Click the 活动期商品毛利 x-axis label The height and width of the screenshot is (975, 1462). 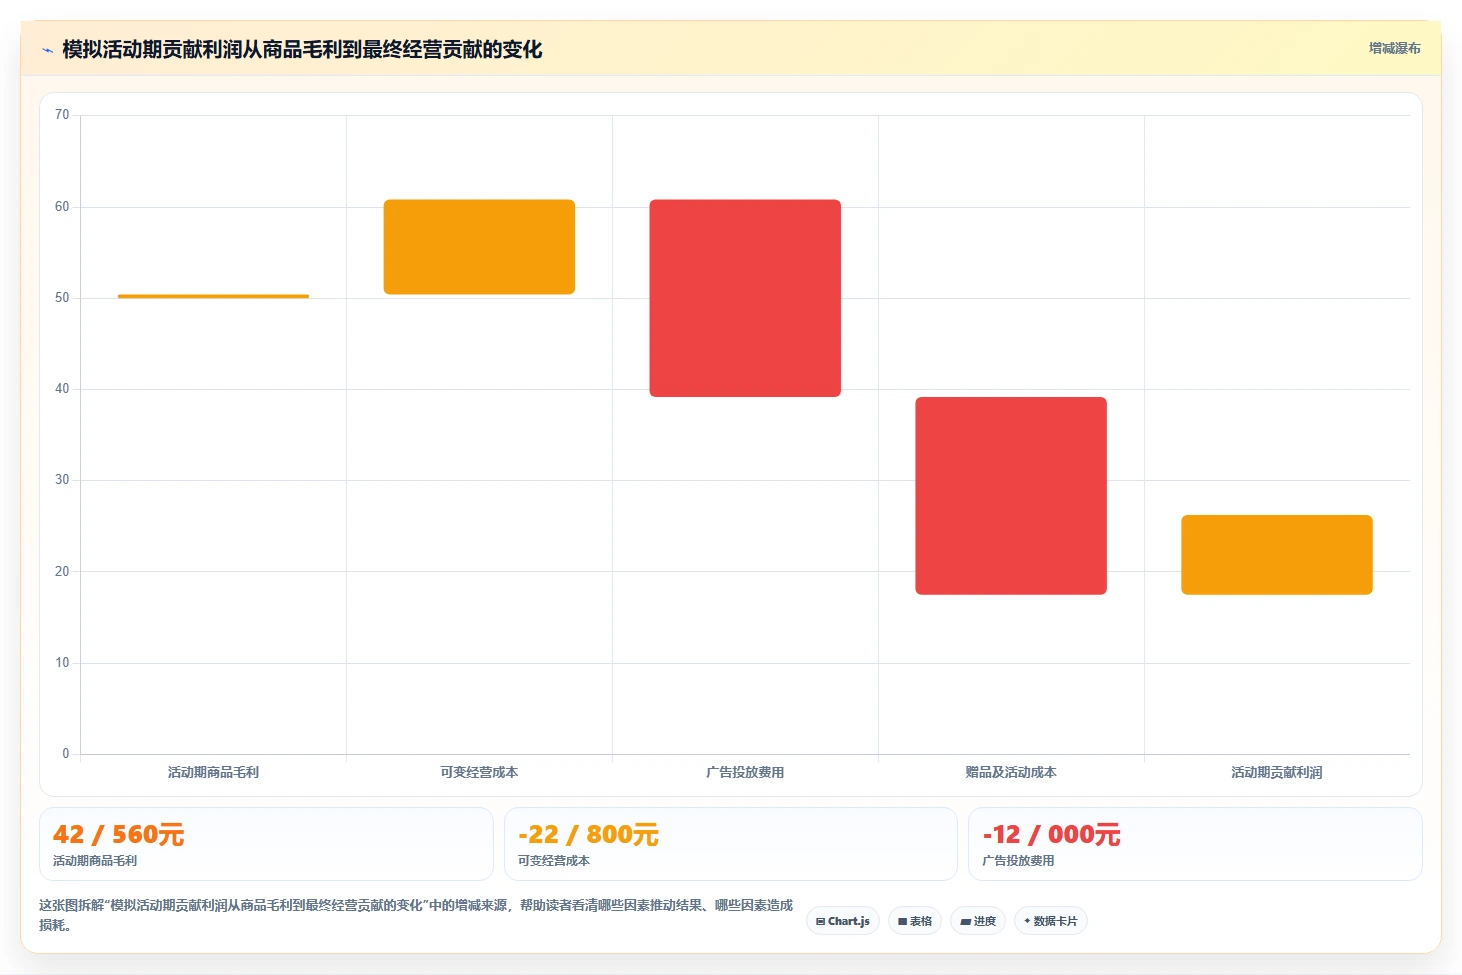tap(213, 772)
